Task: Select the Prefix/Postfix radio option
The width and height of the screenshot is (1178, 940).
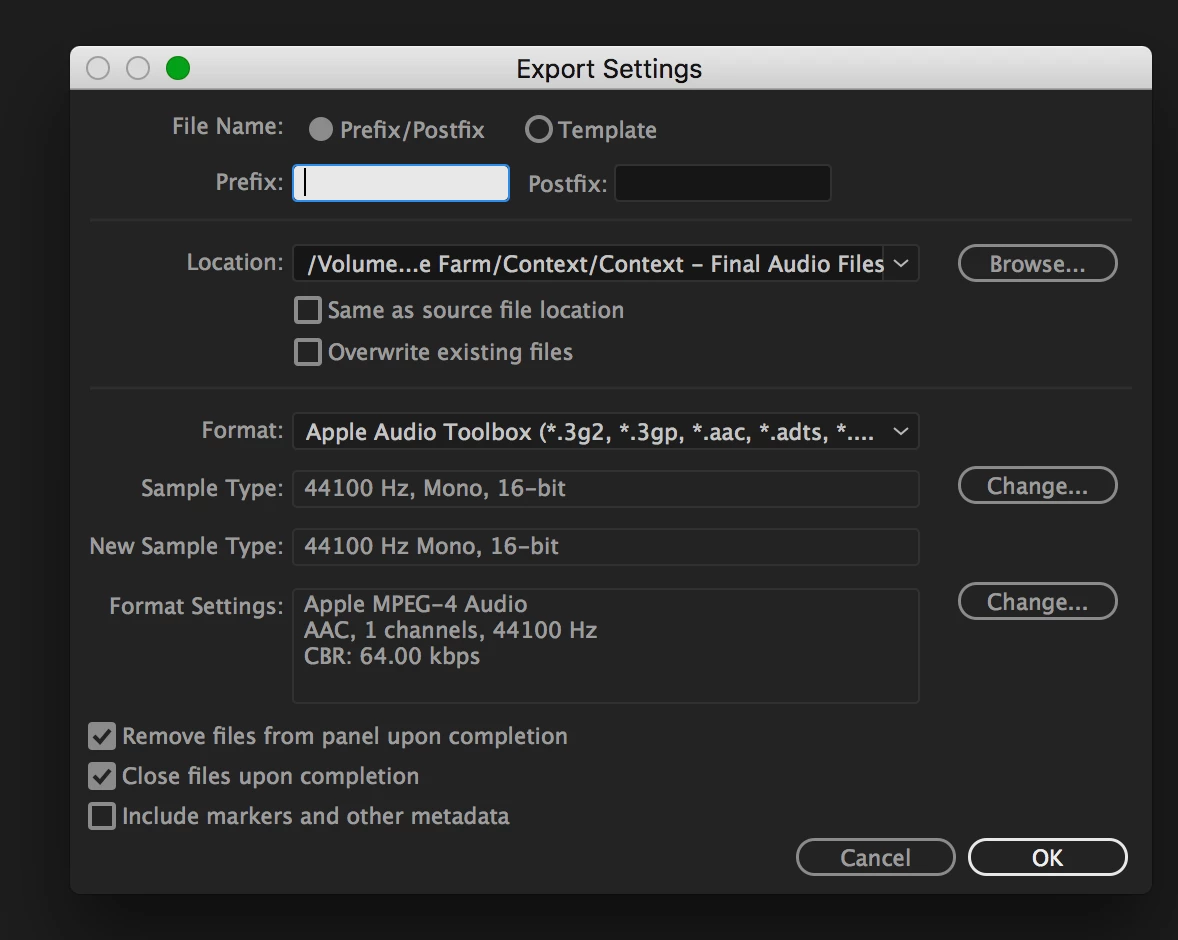Action: pos(321,130)
